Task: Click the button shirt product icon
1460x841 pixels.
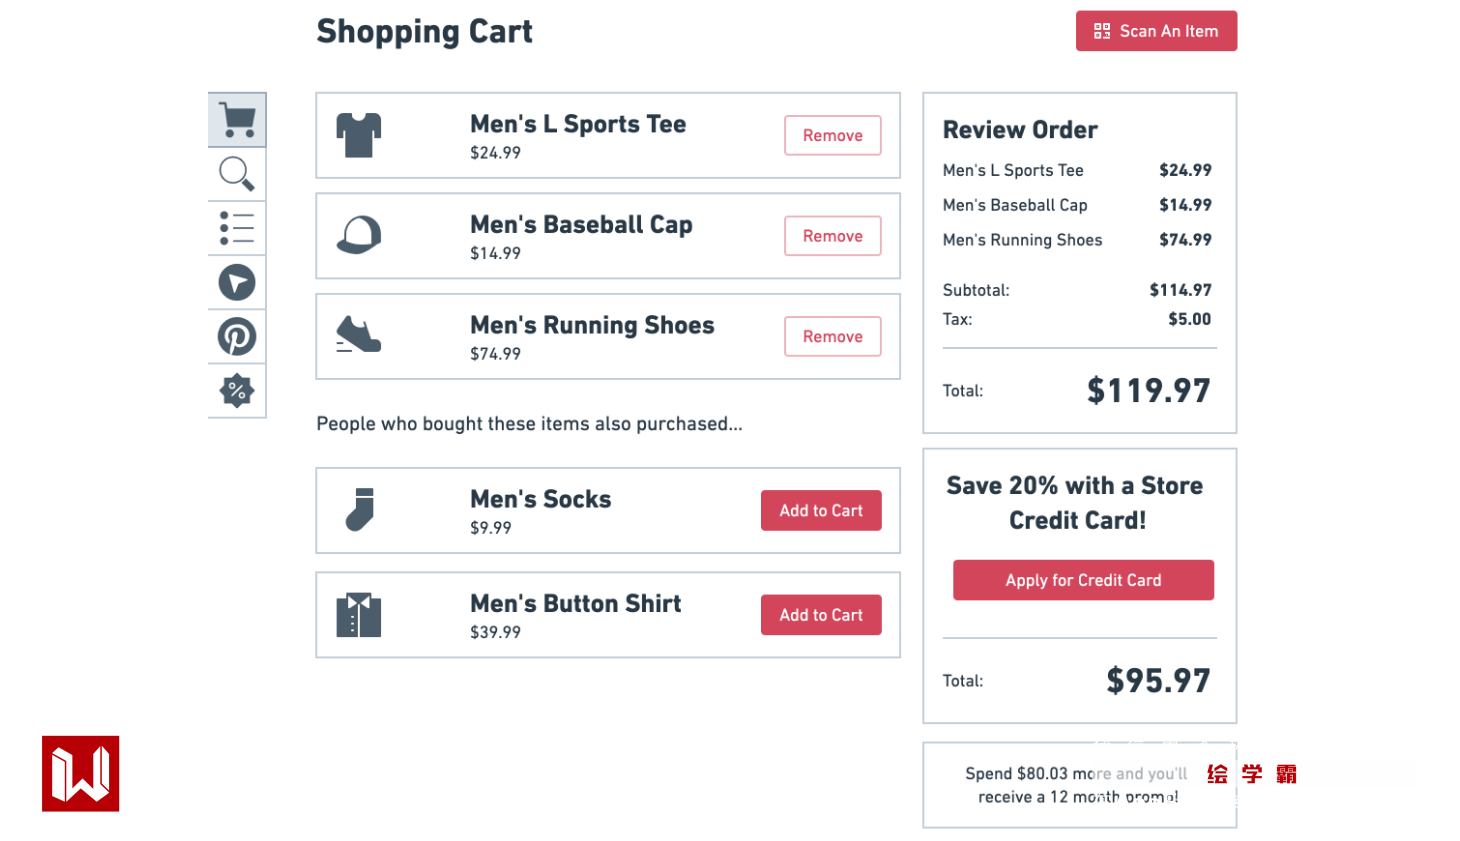Action: click(359, 615)
